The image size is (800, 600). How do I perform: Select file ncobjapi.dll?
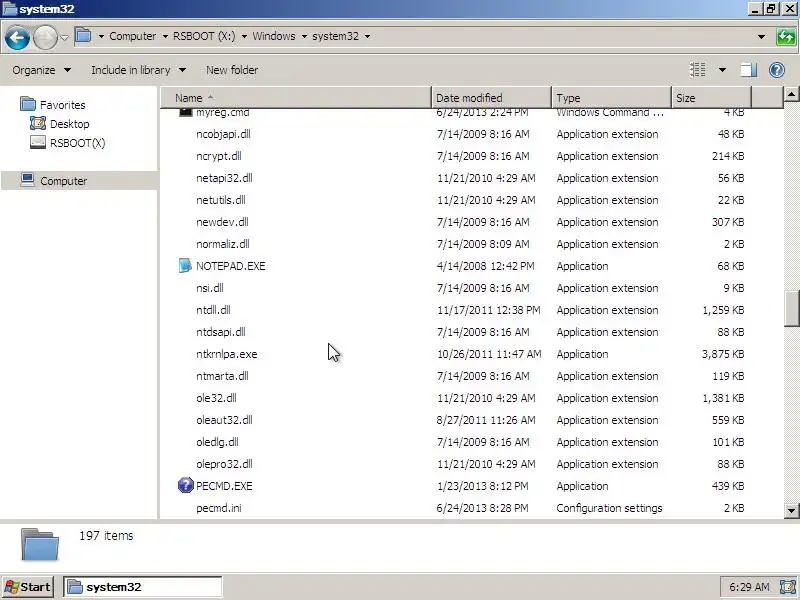click(223, 134)
